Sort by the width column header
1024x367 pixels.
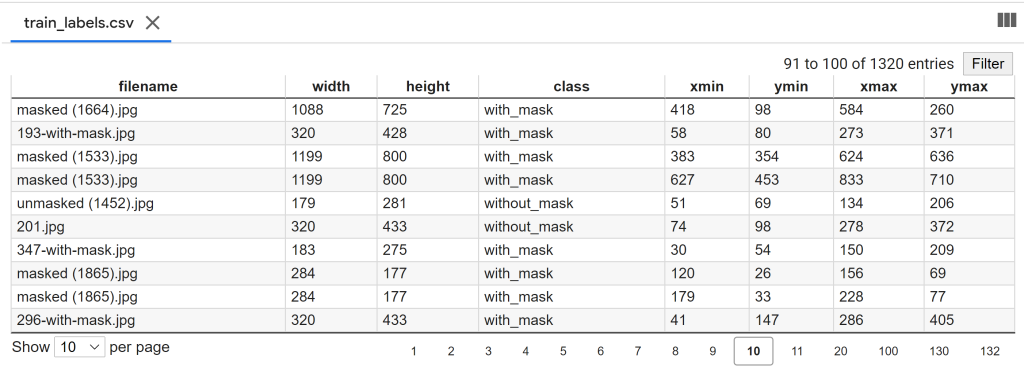tap(331, 86)
